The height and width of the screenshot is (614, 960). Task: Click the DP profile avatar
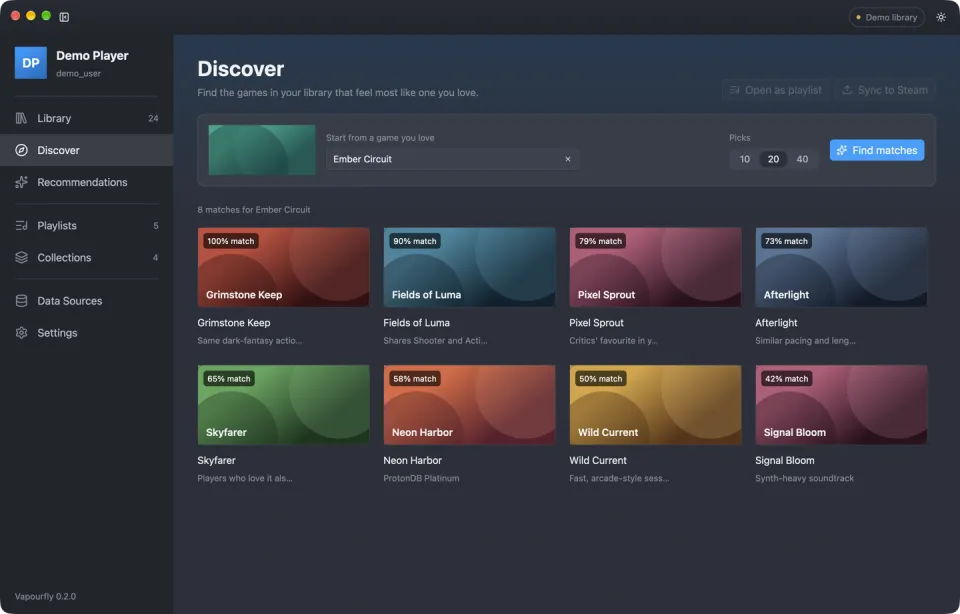click(x=31, y=62)
